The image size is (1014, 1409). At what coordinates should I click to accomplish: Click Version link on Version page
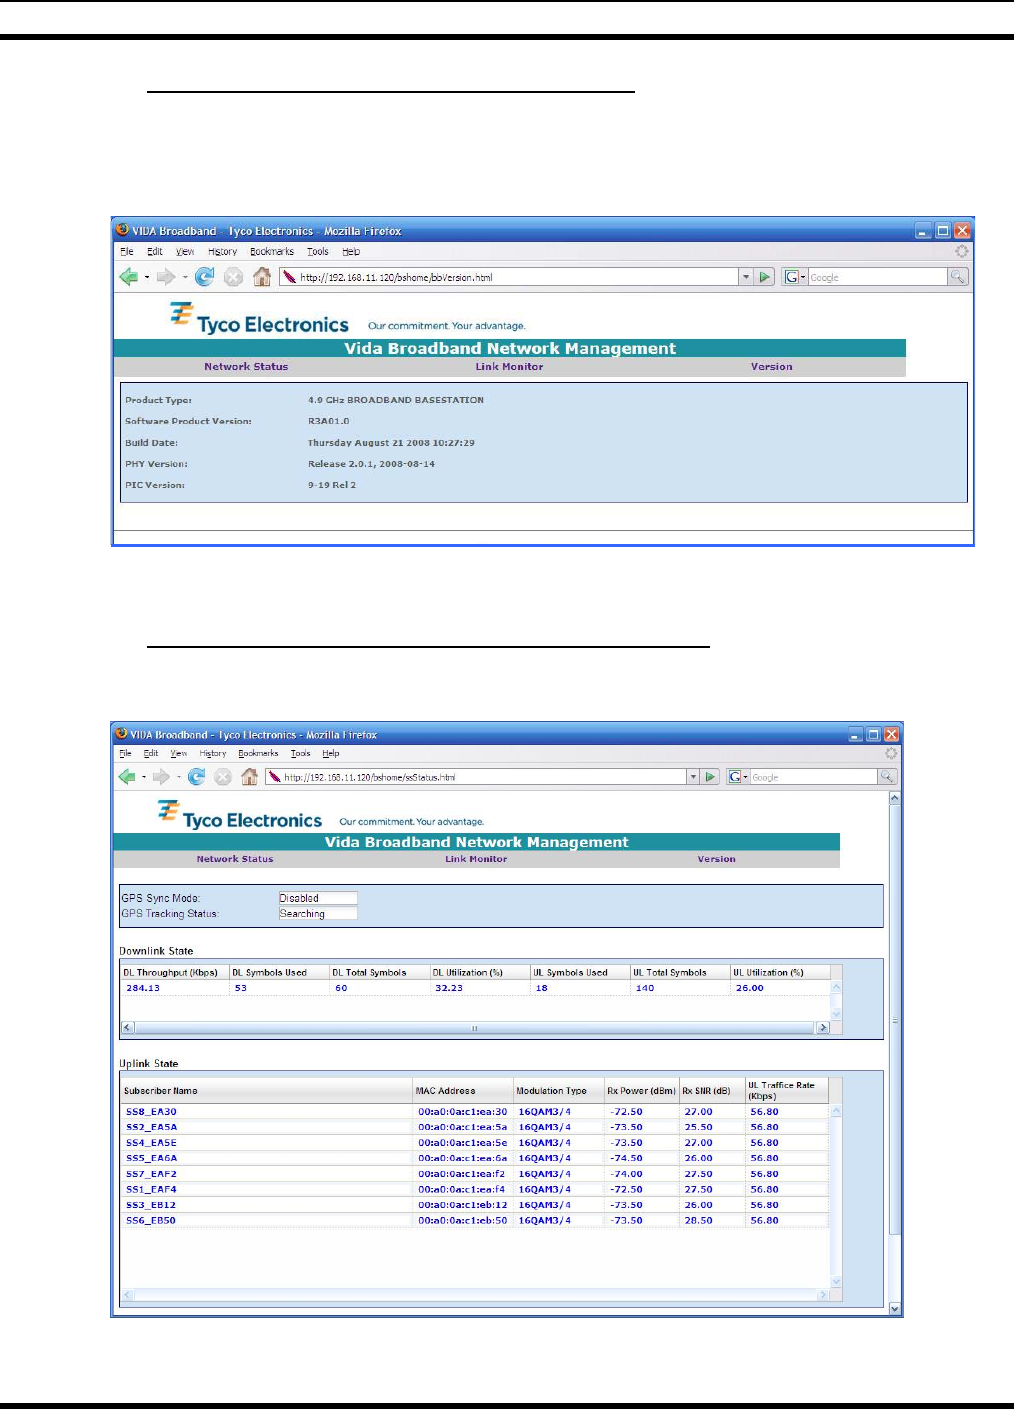[x=771, y=367]
